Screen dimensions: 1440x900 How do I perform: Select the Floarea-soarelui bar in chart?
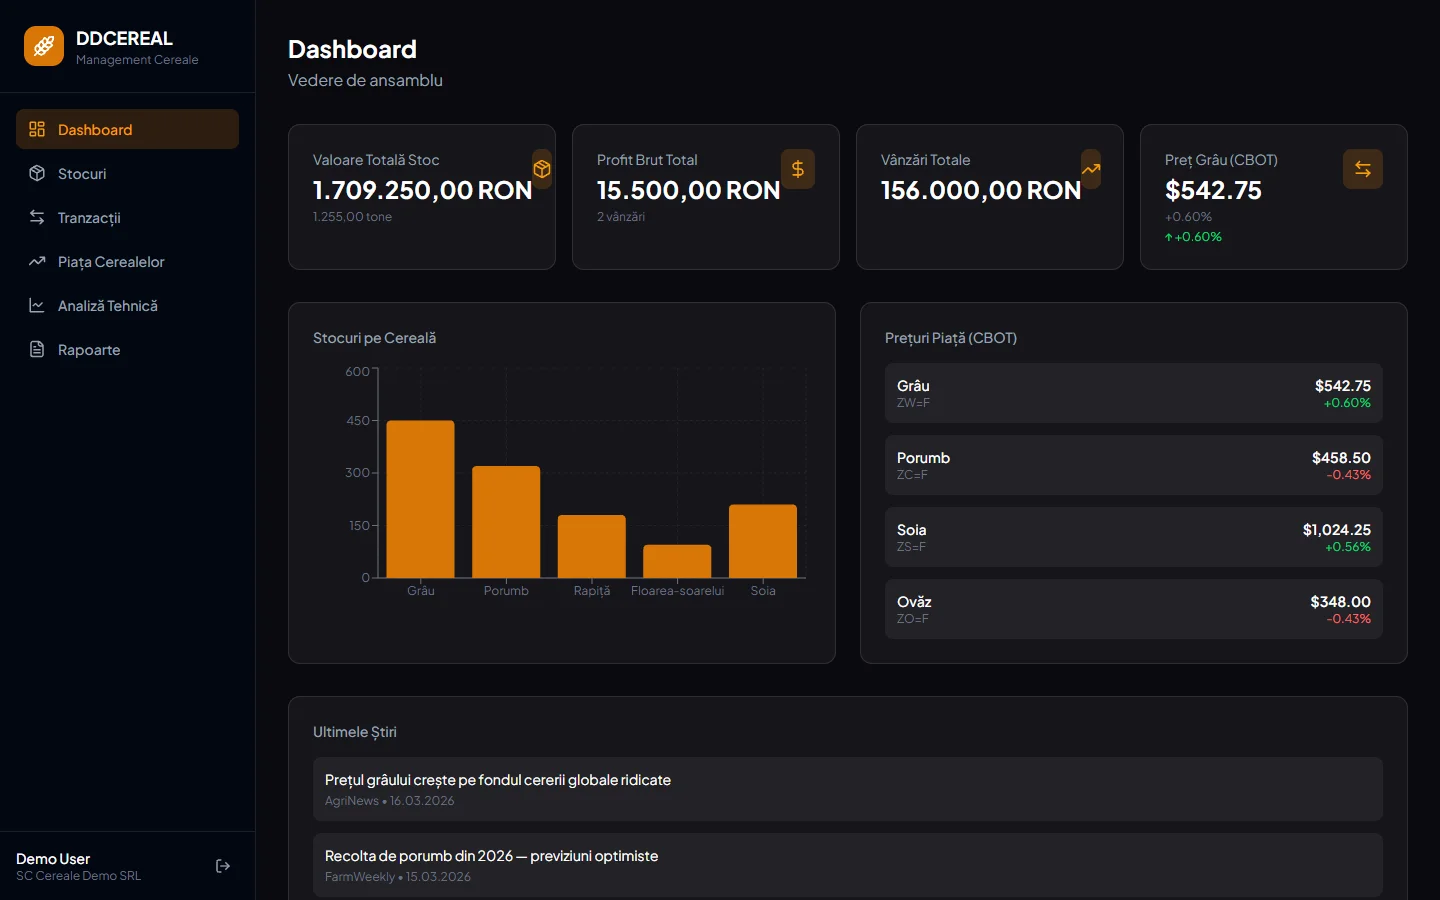[x=677, y=561]
